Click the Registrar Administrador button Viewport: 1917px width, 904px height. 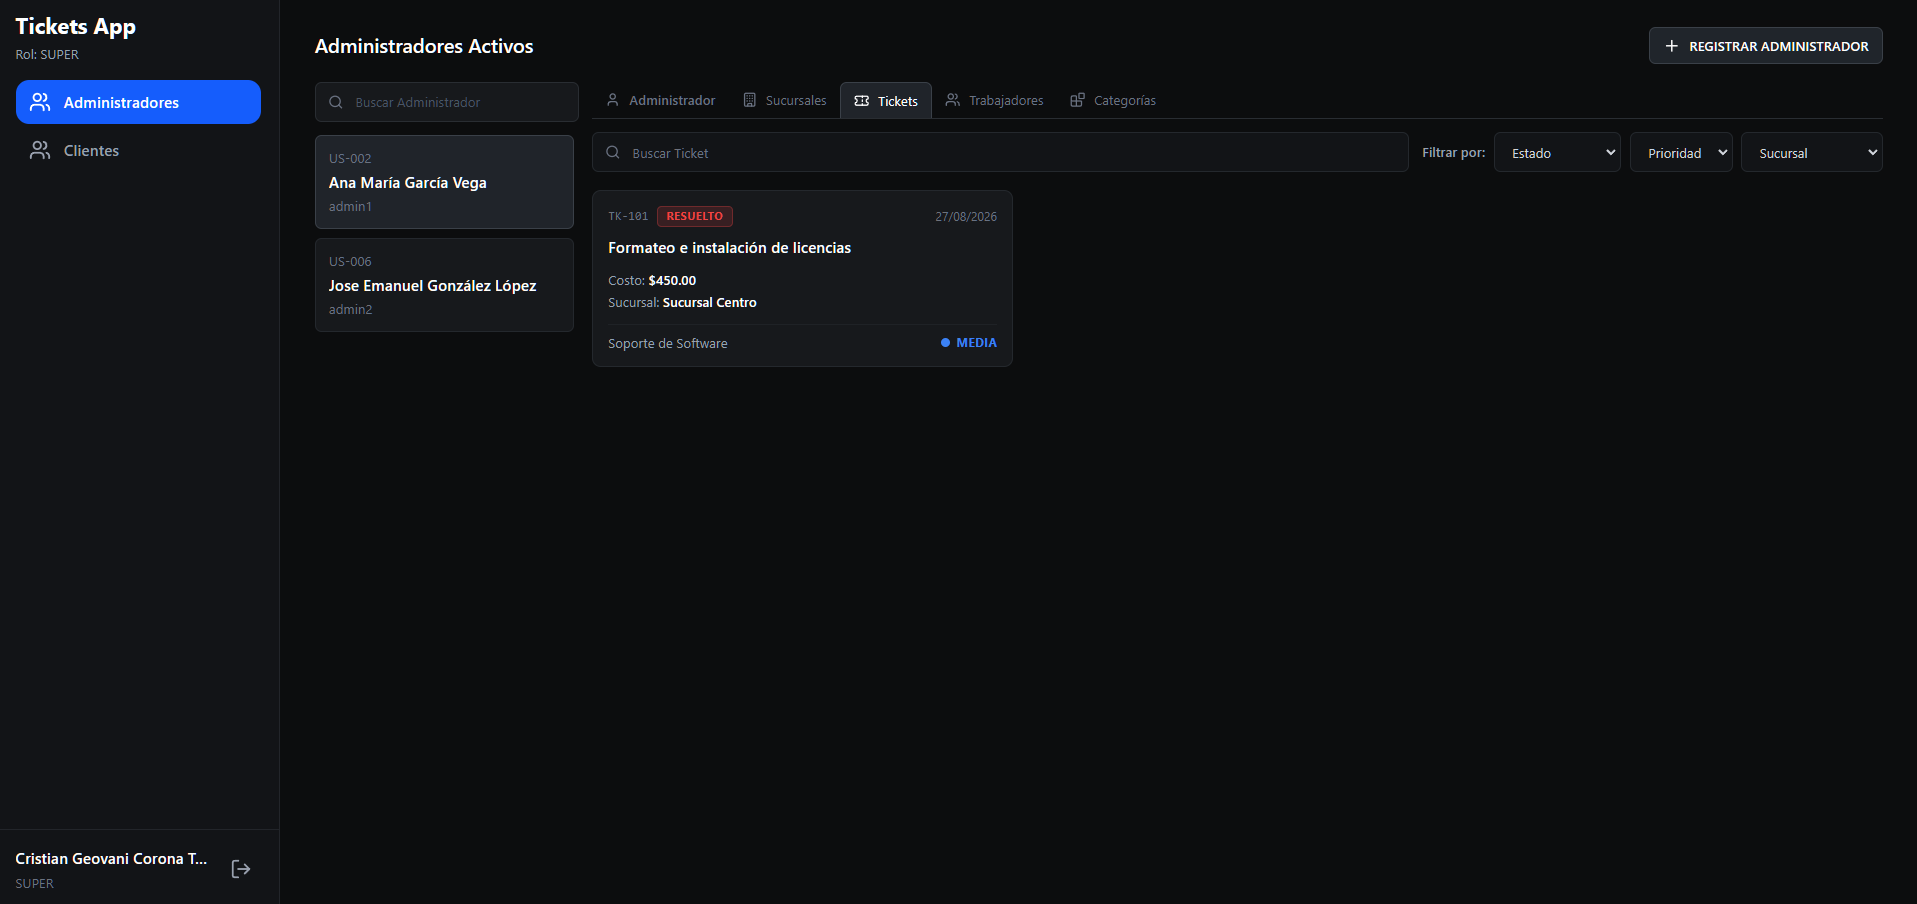1765,46
